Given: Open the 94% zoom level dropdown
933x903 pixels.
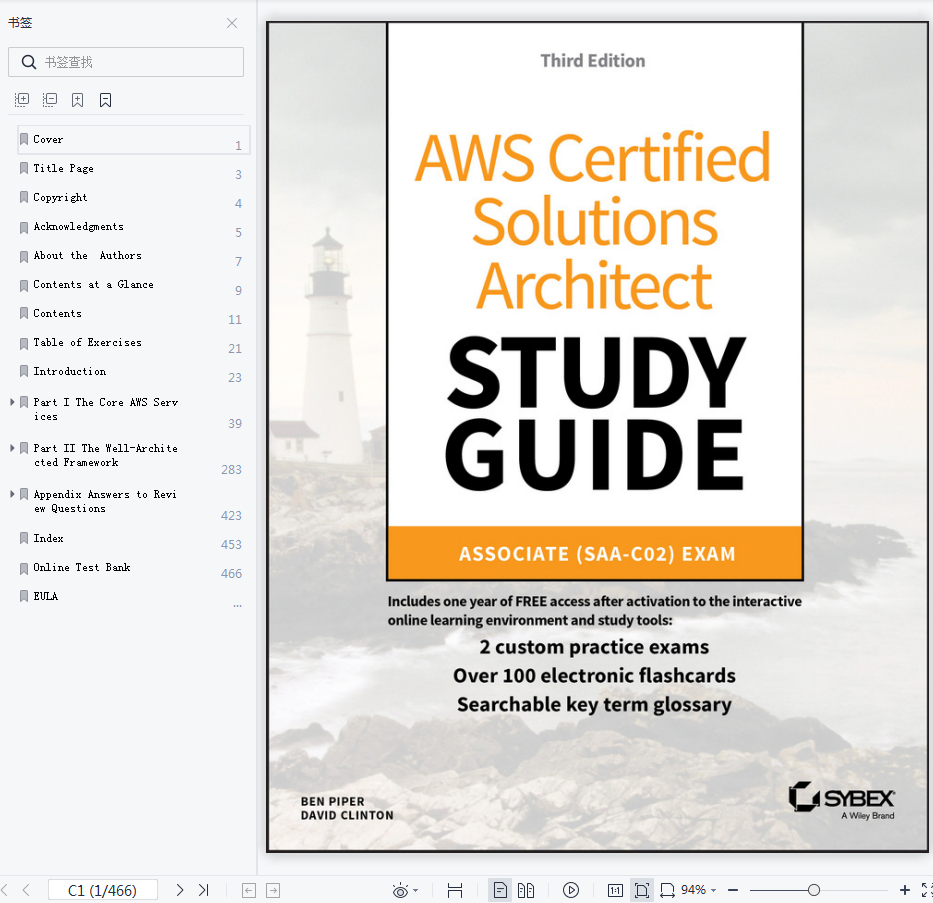Looking at the screenshot, I should tap(698, 890).
